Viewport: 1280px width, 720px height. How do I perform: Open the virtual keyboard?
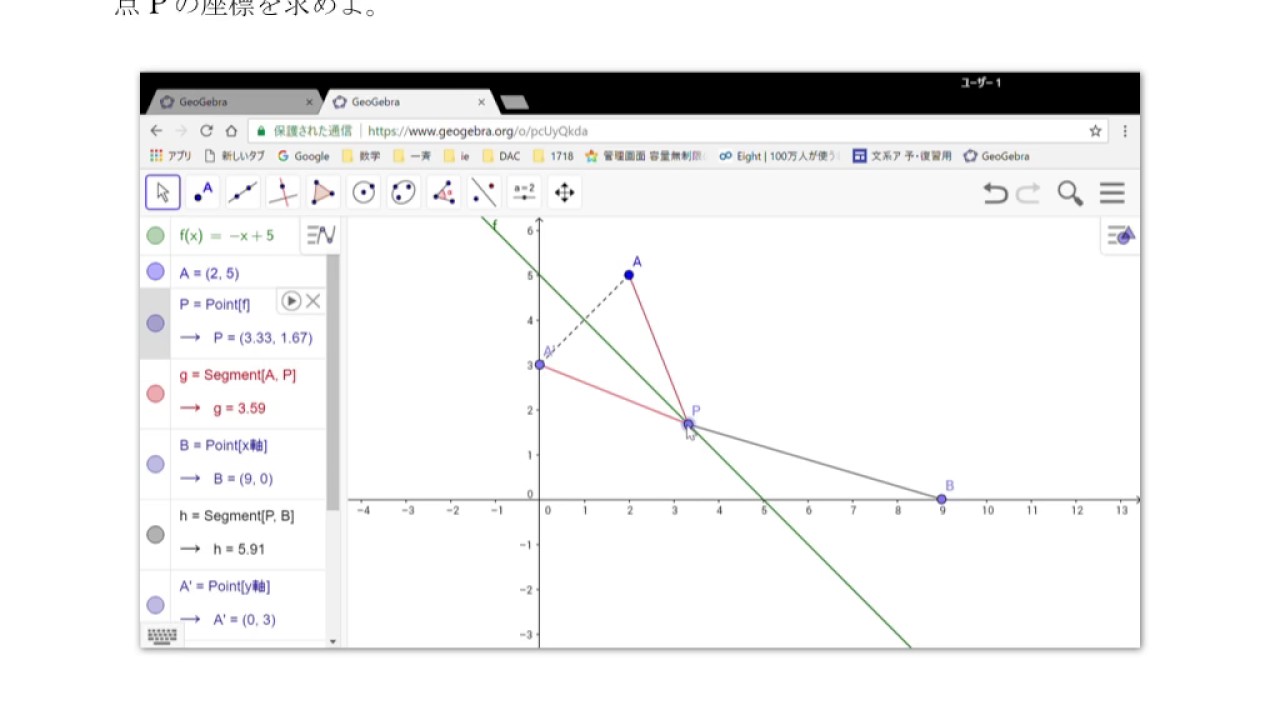click(162, 635)
